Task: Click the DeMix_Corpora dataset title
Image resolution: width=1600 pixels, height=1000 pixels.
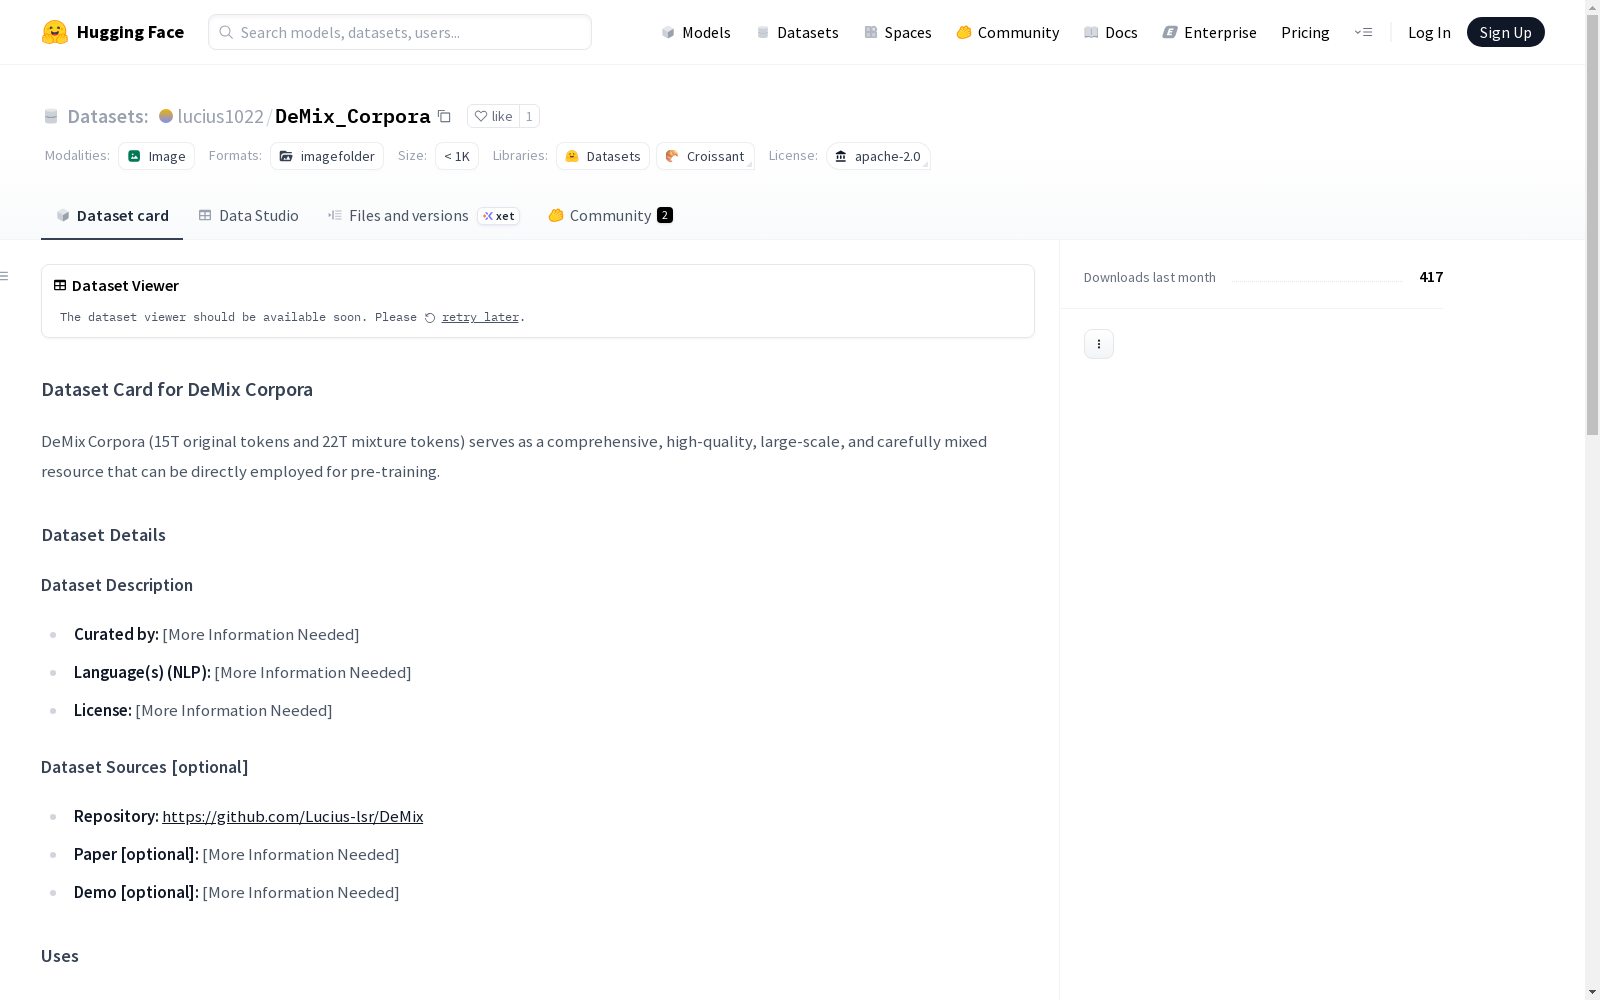Action: click(x=352, y=116)
